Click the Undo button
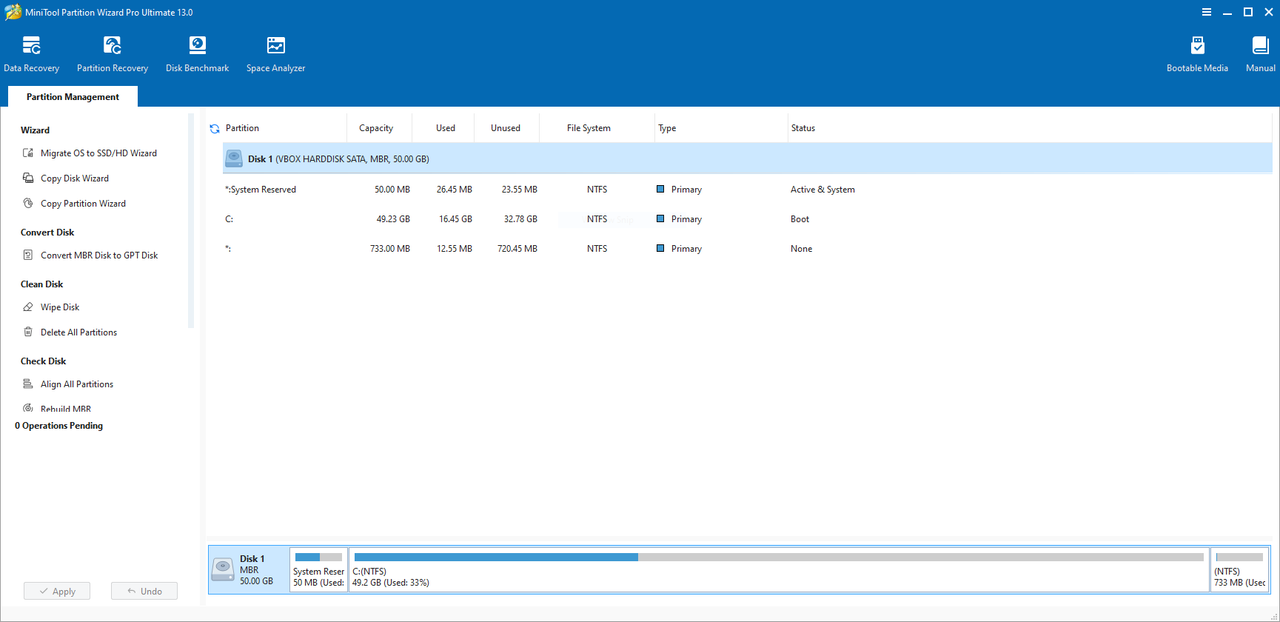Viewport: 1280px width, 622px height. 144,591
